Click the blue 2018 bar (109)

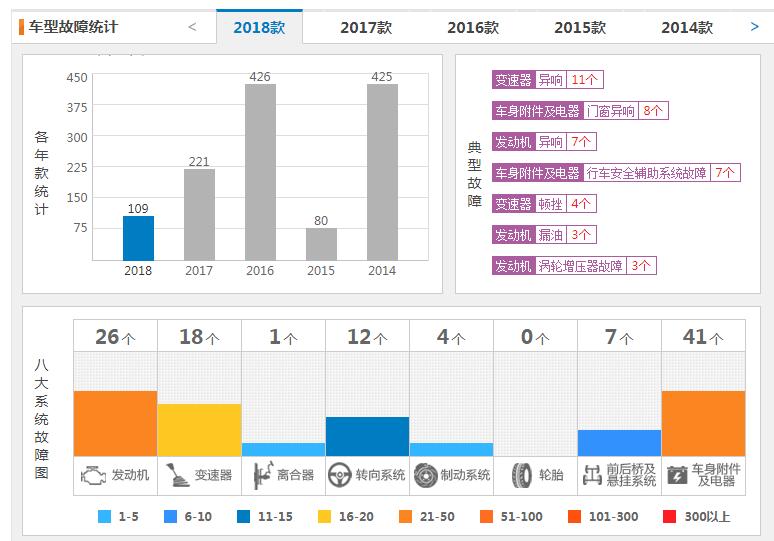138,238
